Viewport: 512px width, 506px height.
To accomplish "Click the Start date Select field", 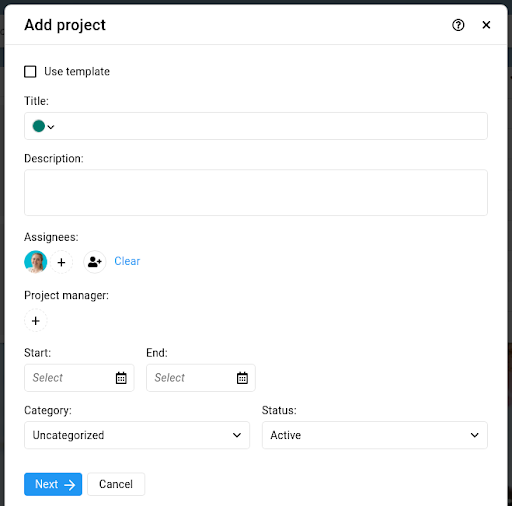I will (79, 378).
